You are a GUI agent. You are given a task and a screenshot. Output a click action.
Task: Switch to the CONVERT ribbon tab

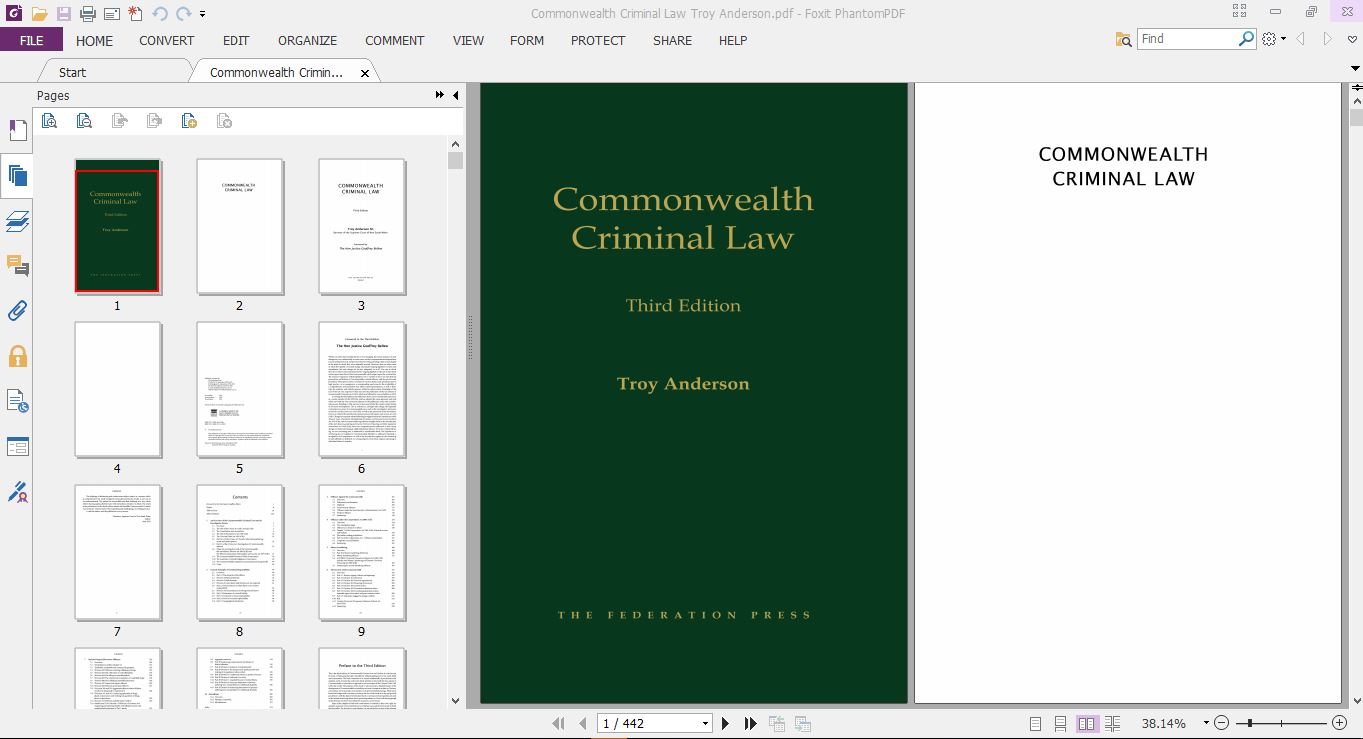pos(167,40)
